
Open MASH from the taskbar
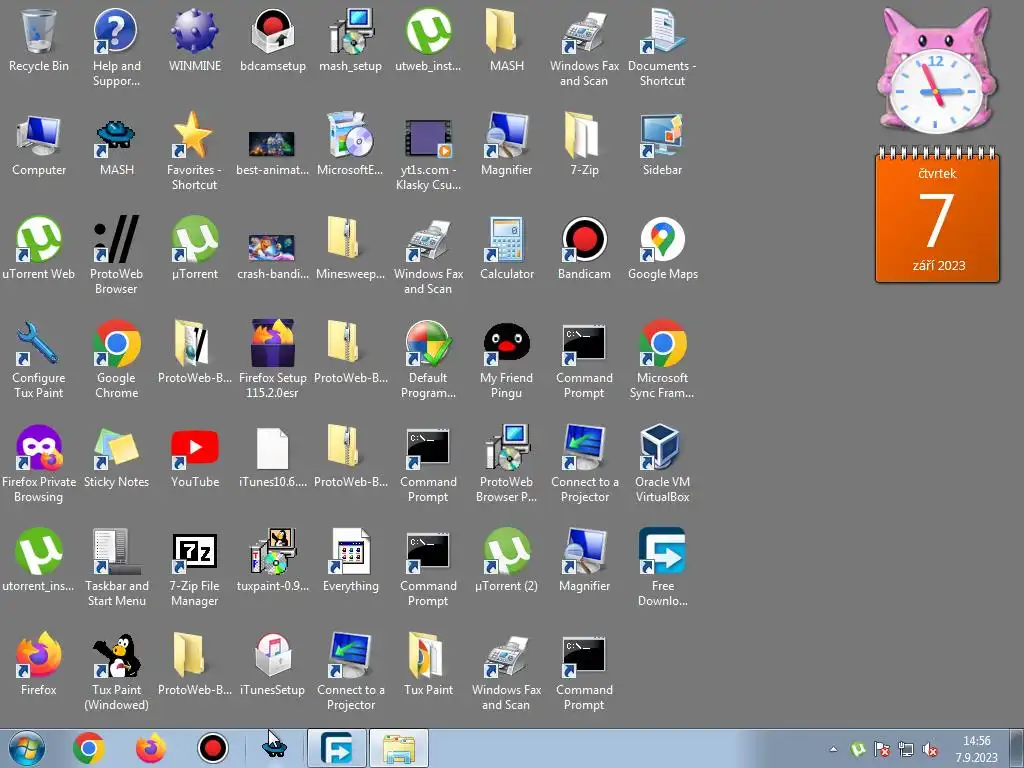pos(275,748)
